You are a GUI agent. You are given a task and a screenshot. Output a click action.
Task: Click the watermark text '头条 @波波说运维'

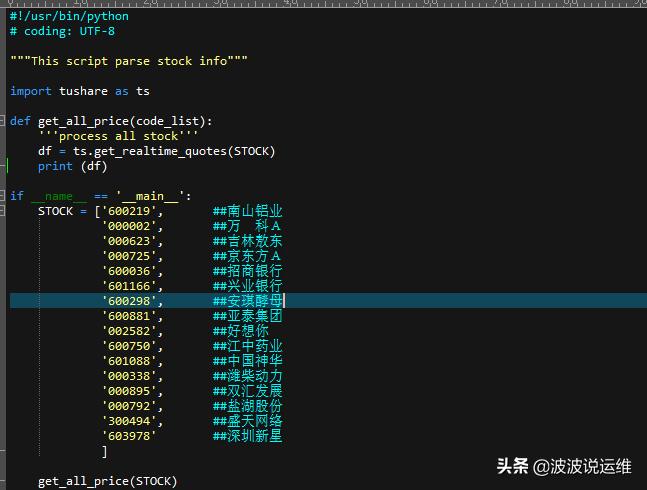click(x=566, y=466)
